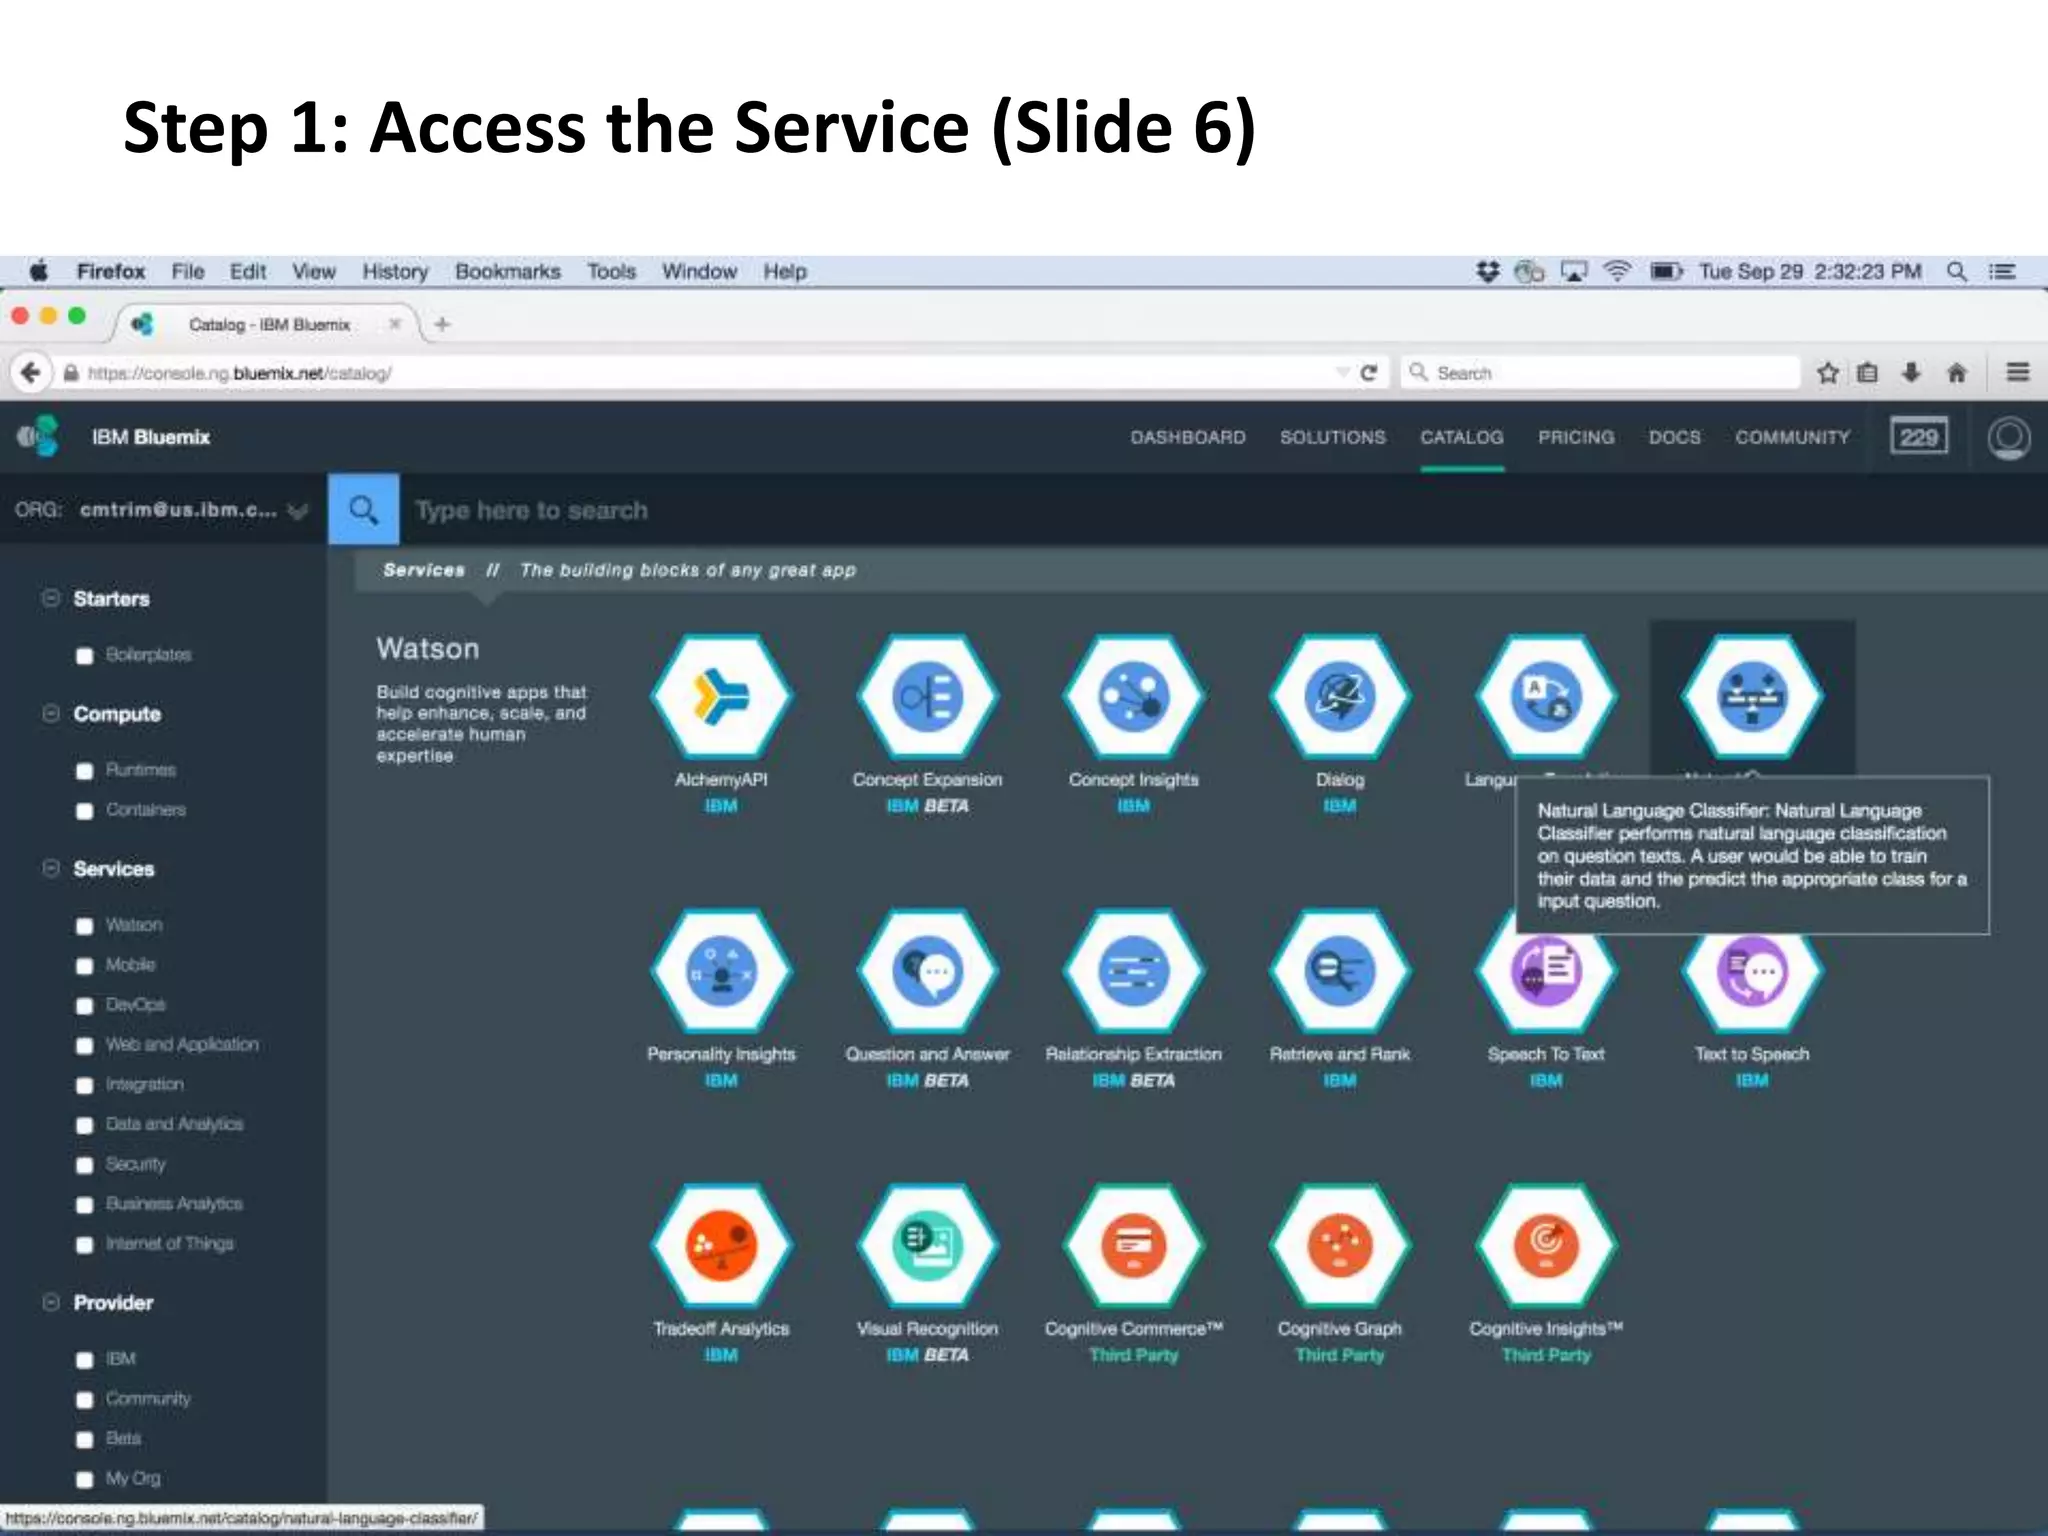Screen dimensions: 2048x1536
Task: Select the Cognitive Commerce icon
Action: 1133,1245
